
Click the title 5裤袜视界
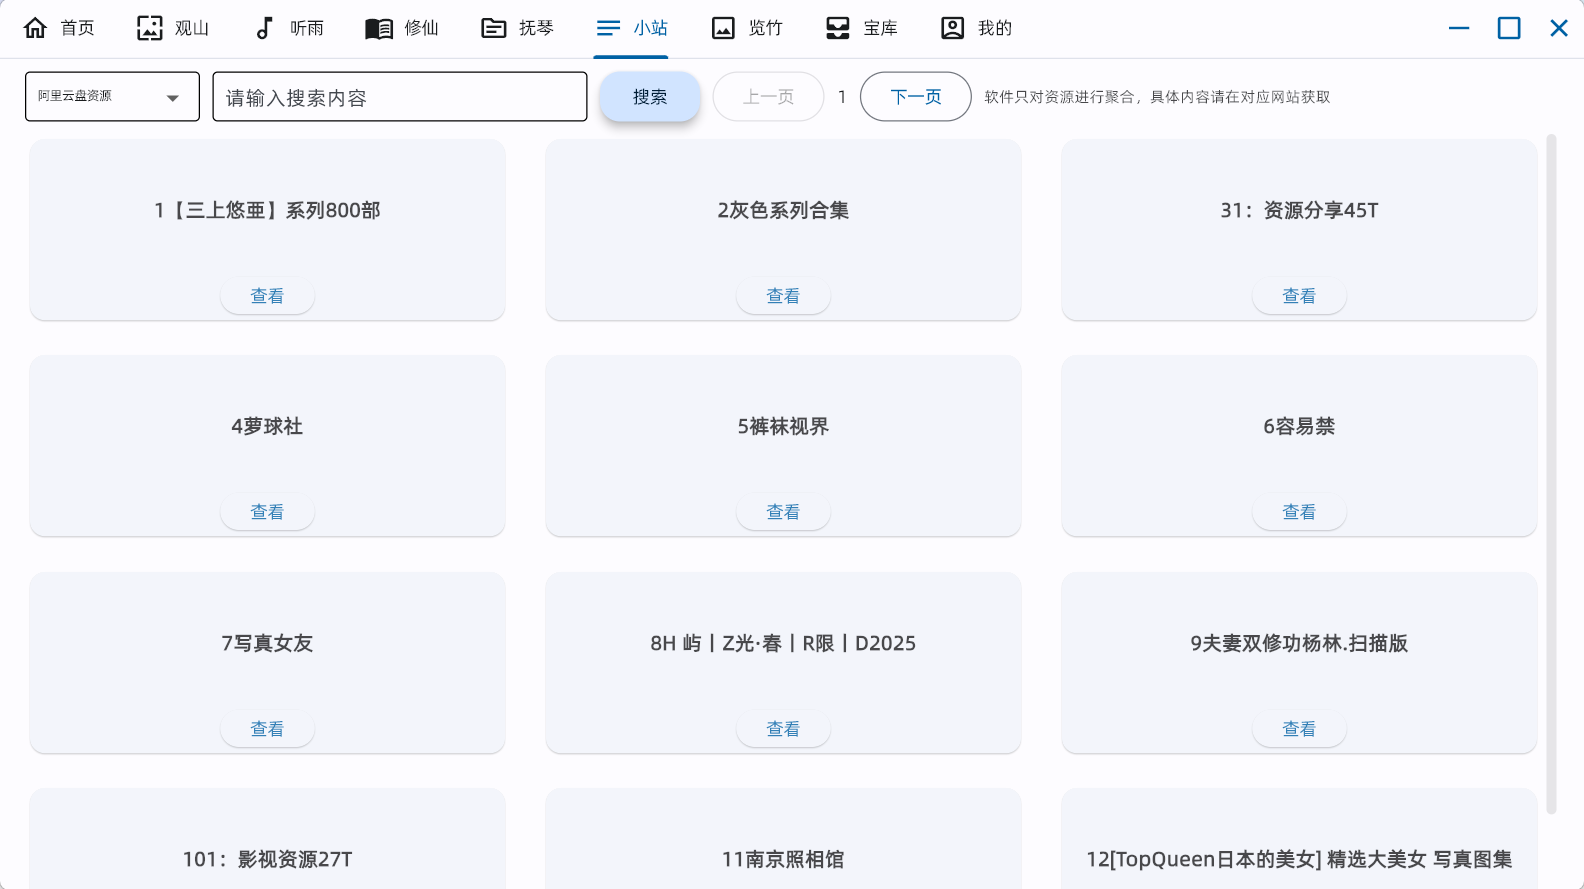pyautogui.click(x=783, y=426)
